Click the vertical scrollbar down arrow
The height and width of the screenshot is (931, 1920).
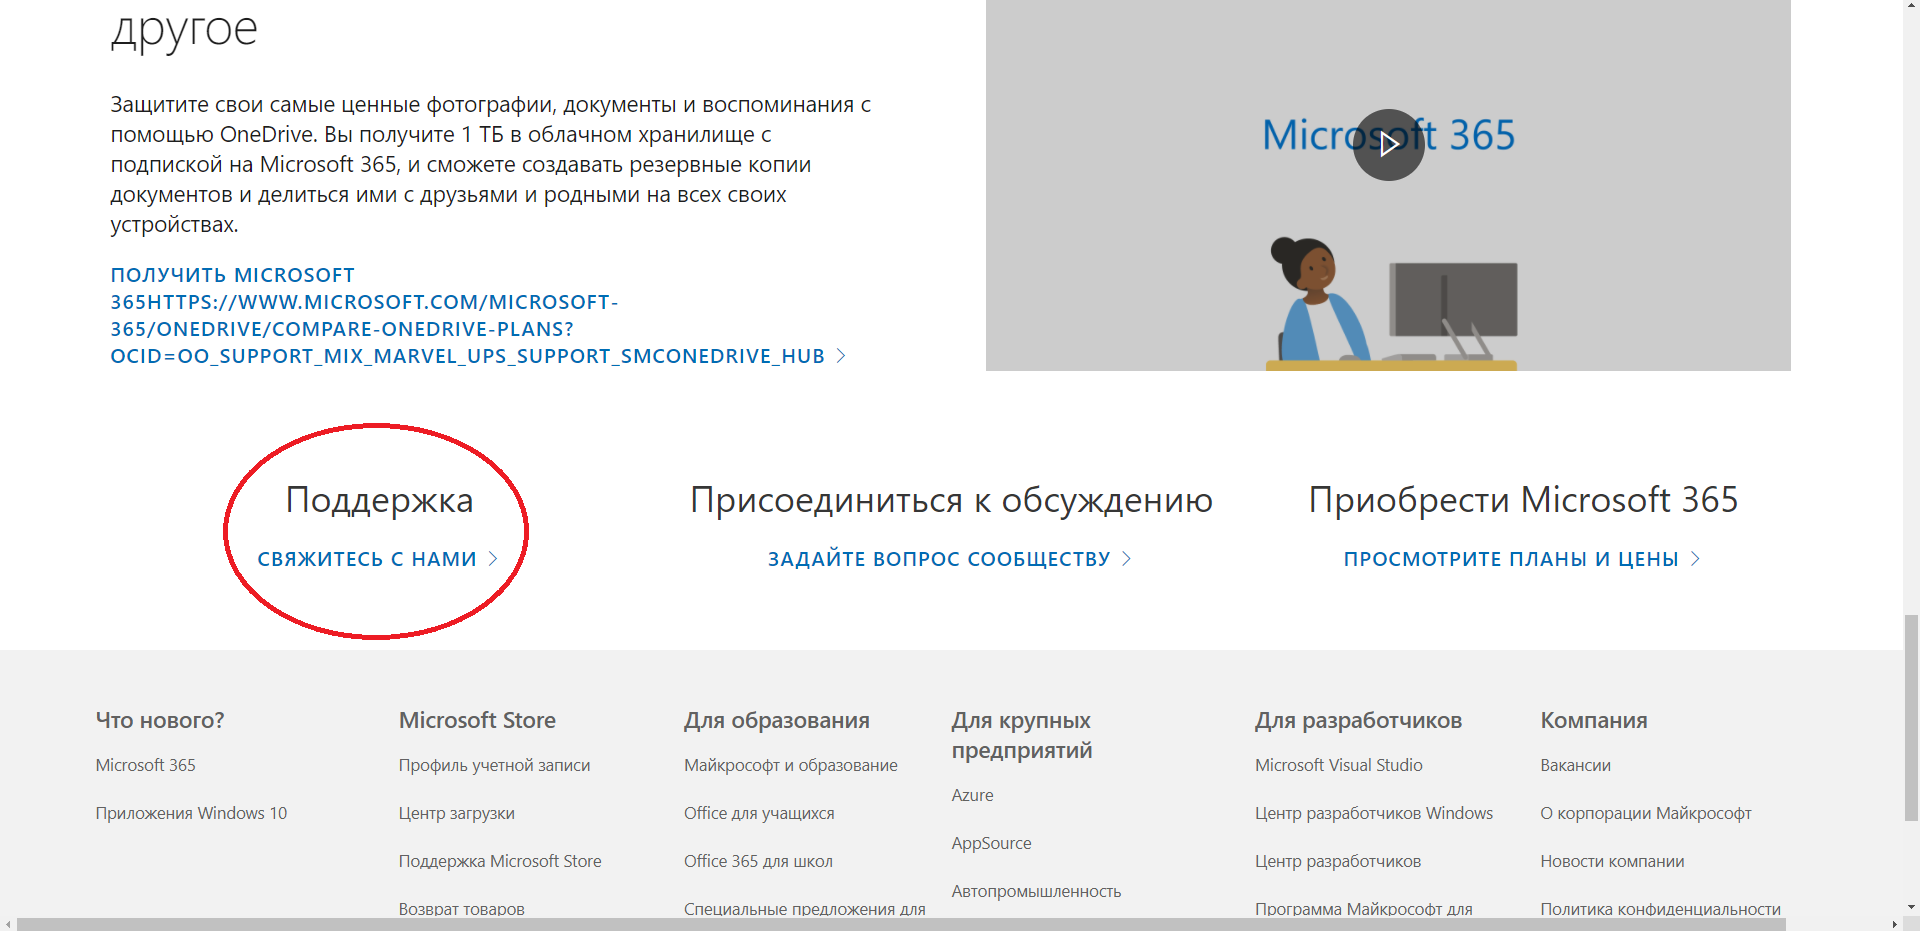pyautogui.click(x=1911, y=908)
